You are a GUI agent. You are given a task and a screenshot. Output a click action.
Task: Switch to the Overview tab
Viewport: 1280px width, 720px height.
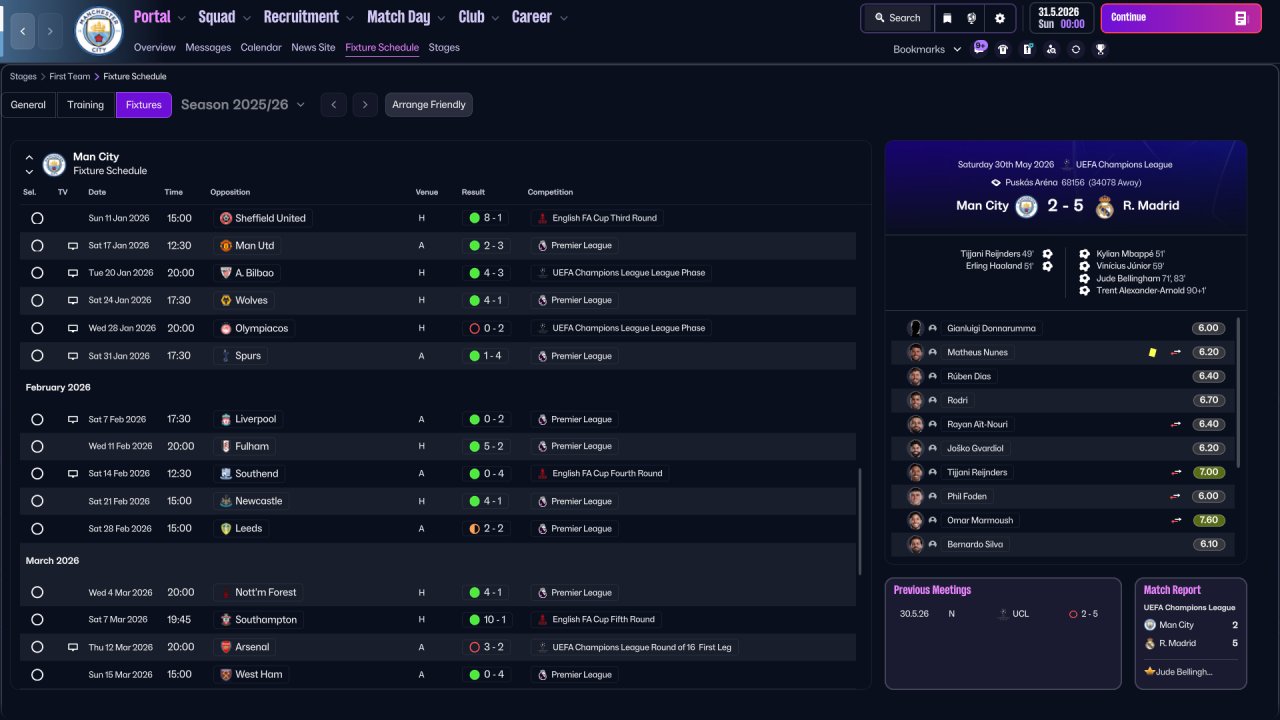click(x=154, y=47)
